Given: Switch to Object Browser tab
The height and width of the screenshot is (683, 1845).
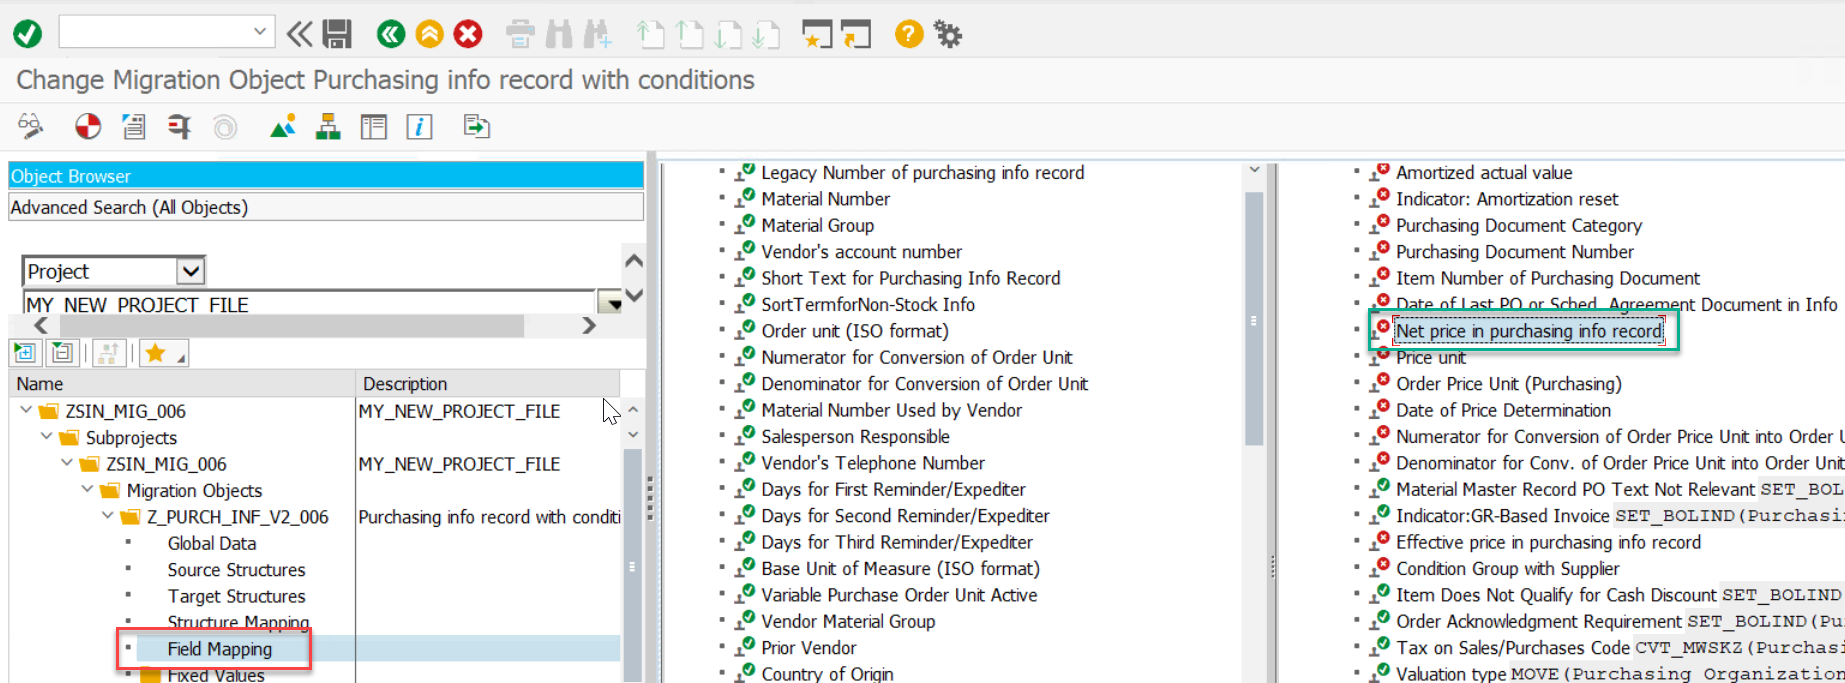Looking at the screenshot, I should click(x=326, y=176).
